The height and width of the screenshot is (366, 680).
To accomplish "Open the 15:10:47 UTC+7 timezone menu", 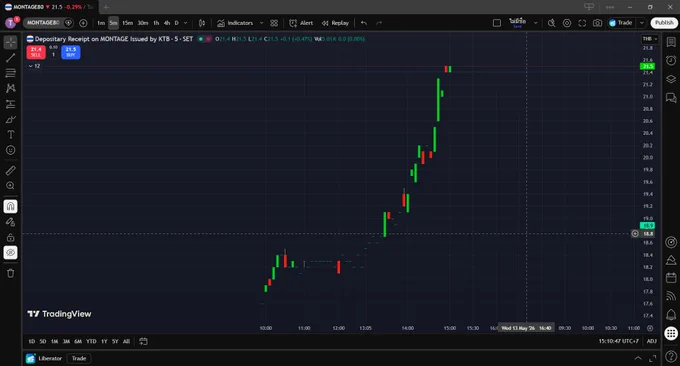I will (618, 341).
